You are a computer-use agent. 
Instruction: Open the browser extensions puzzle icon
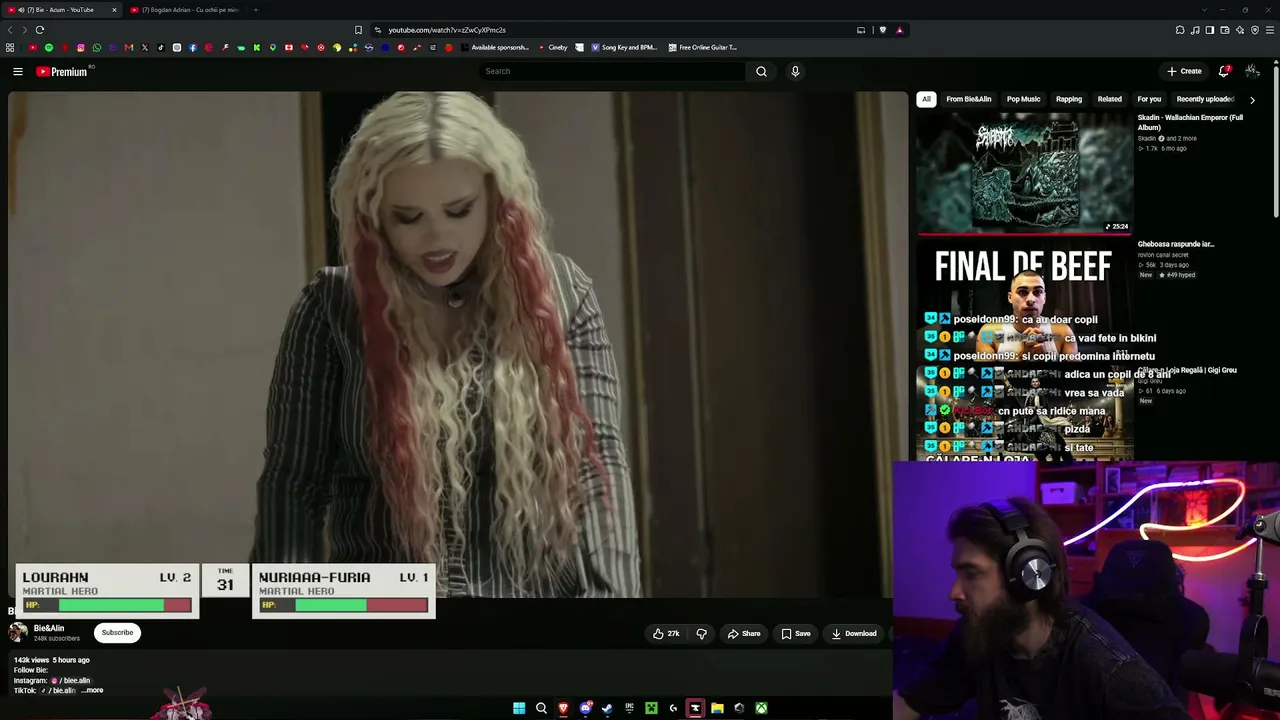[x=1180, y=30]
